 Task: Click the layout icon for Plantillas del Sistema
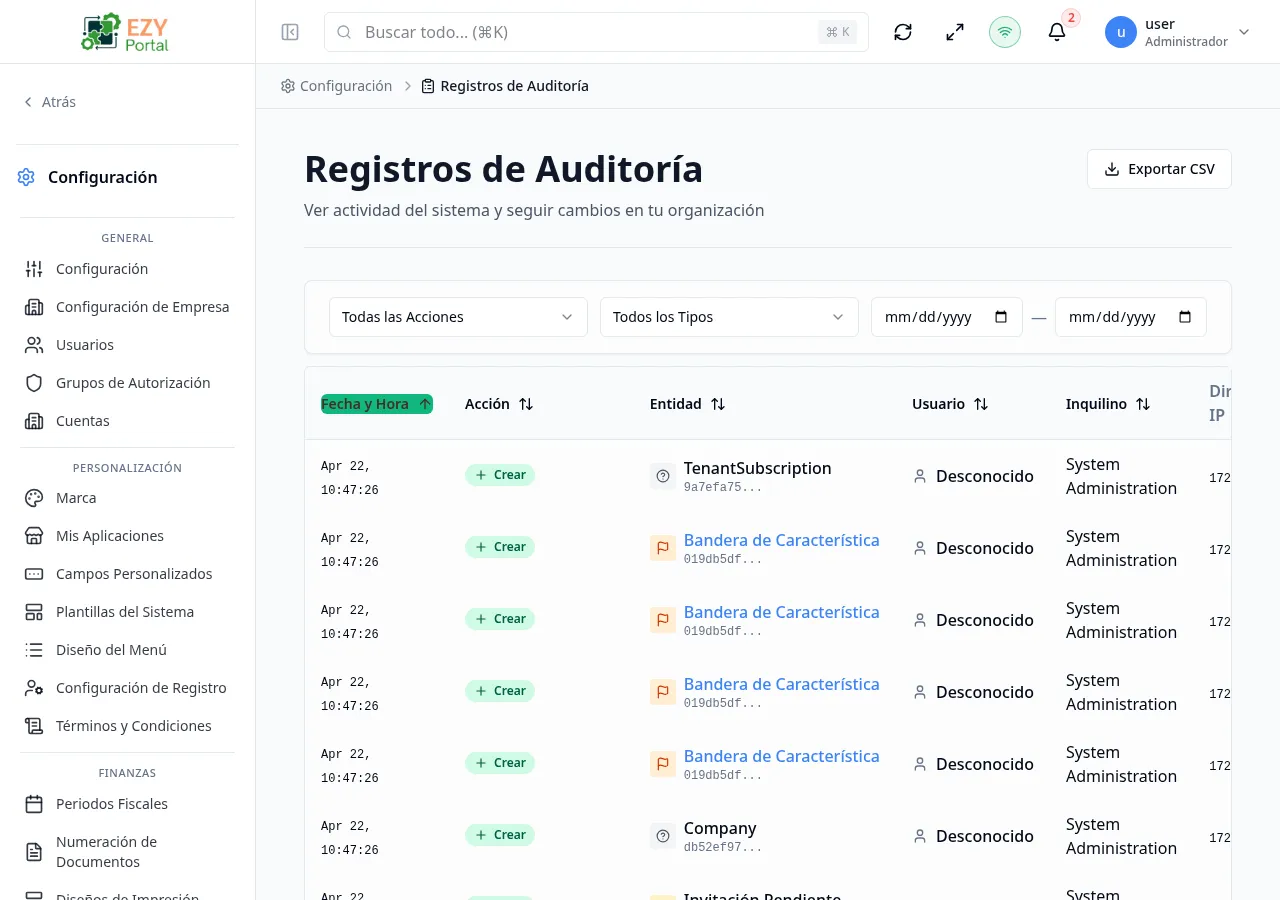[34, 612]
